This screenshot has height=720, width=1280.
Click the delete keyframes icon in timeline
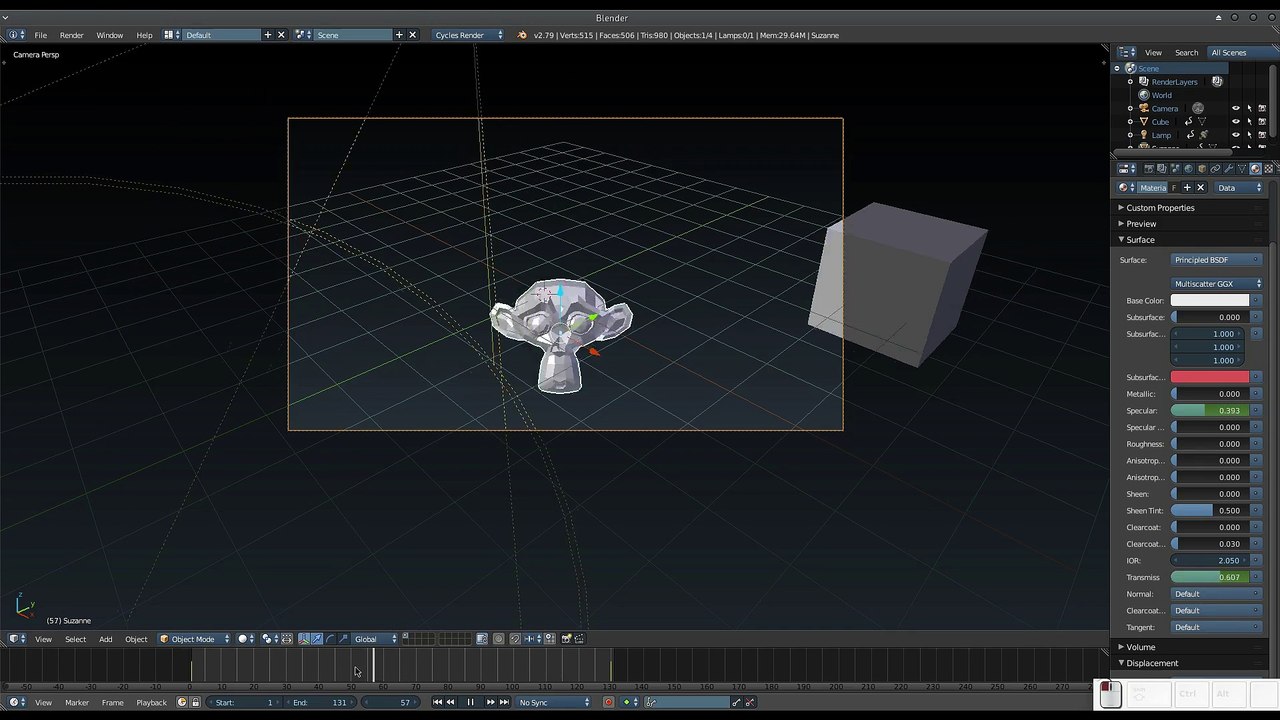[749, 703]
